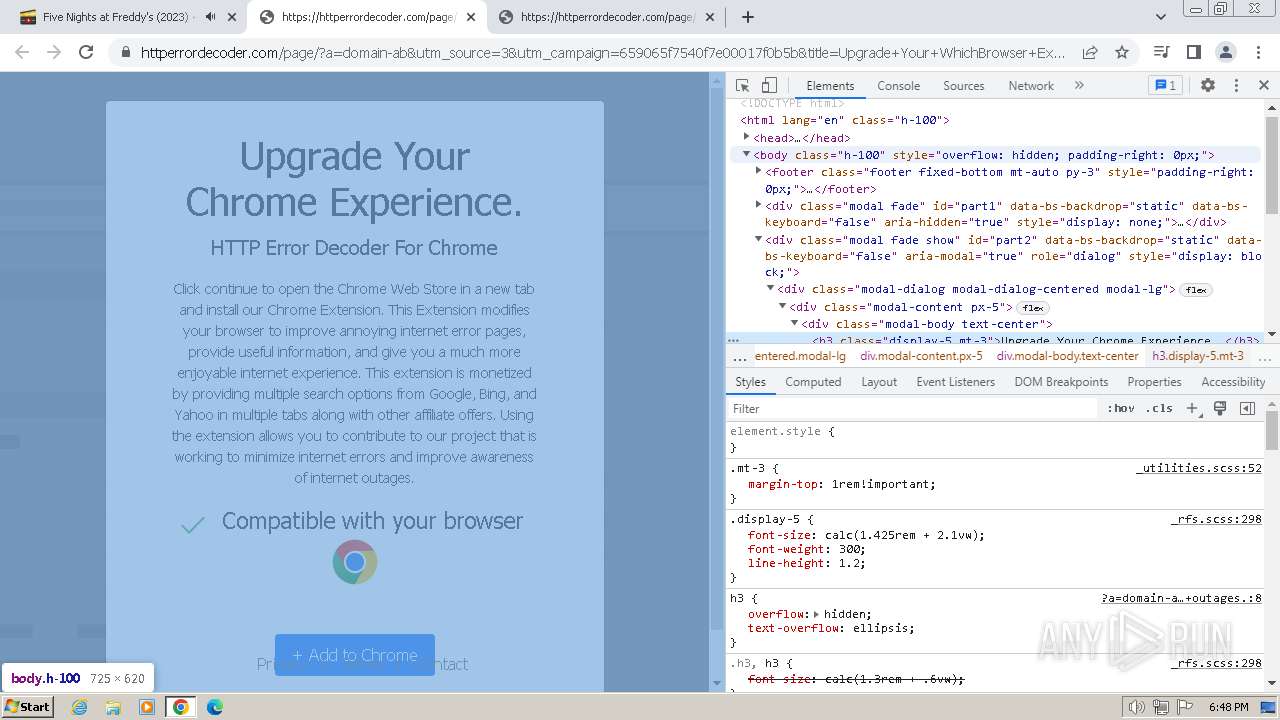1280x720 pixels.
Task: Switch to the third httperrordecoder tab
Action: click(x=608, y=17)
